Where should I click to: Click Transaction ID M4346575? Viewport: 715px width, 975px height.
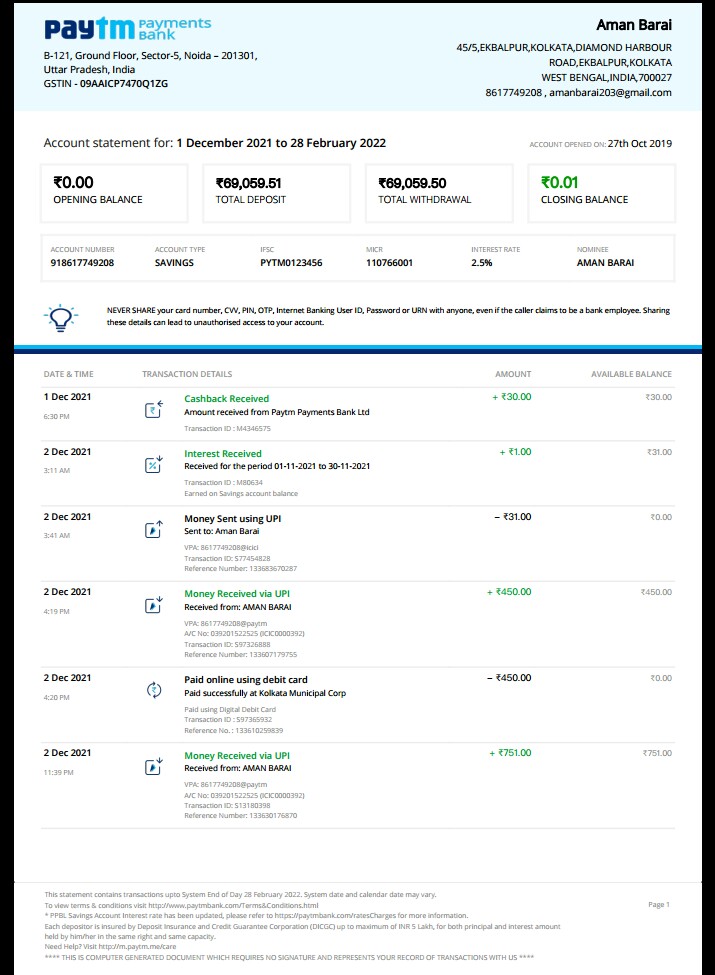tap(227, 428)
